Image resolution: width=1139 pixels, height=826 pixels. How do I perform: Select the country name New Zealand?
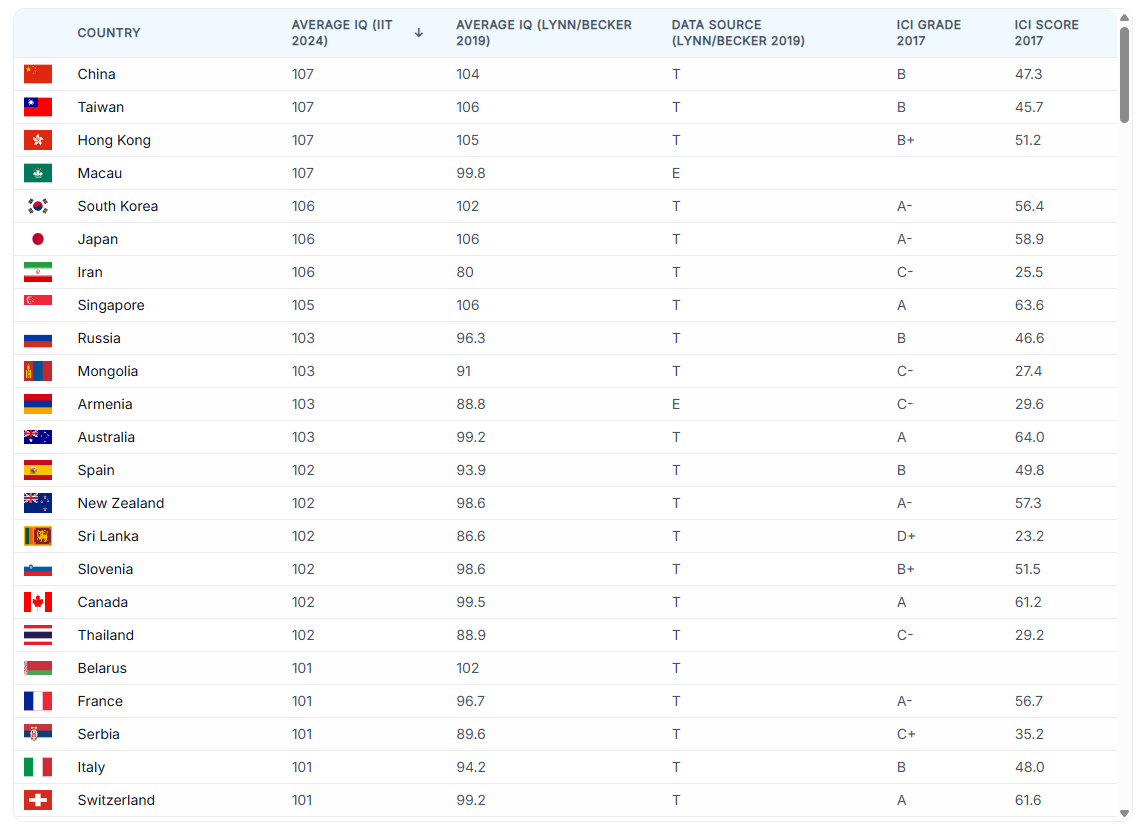[x=121, y=503]
